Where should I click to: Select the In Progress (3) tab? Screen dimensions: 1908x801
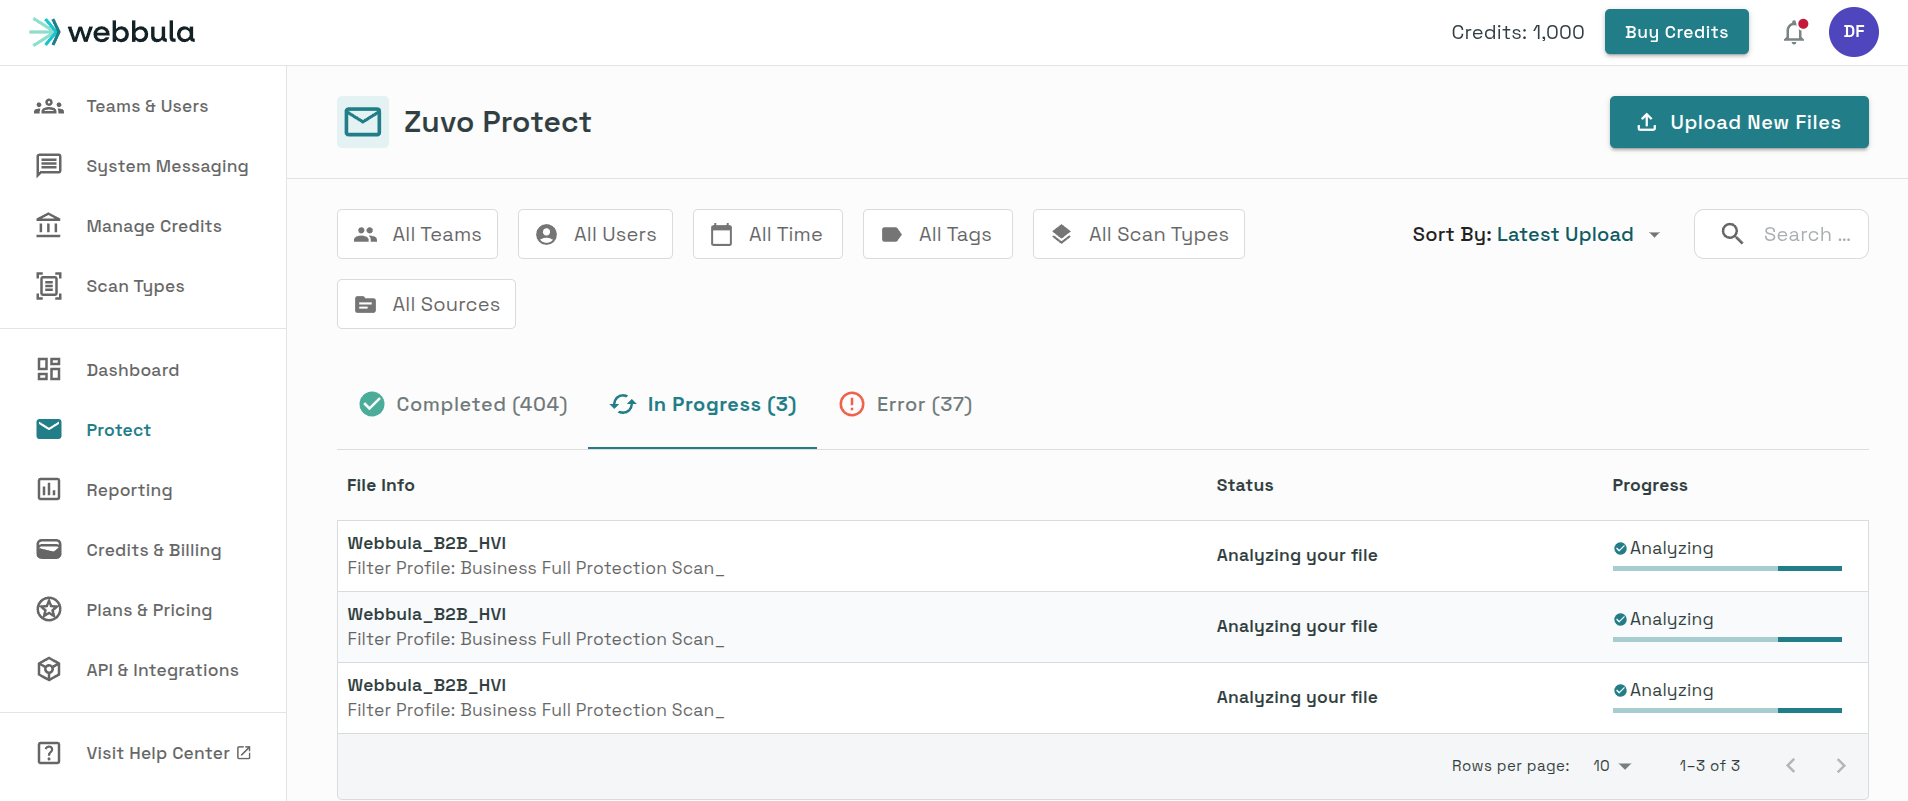pos(703,404)
